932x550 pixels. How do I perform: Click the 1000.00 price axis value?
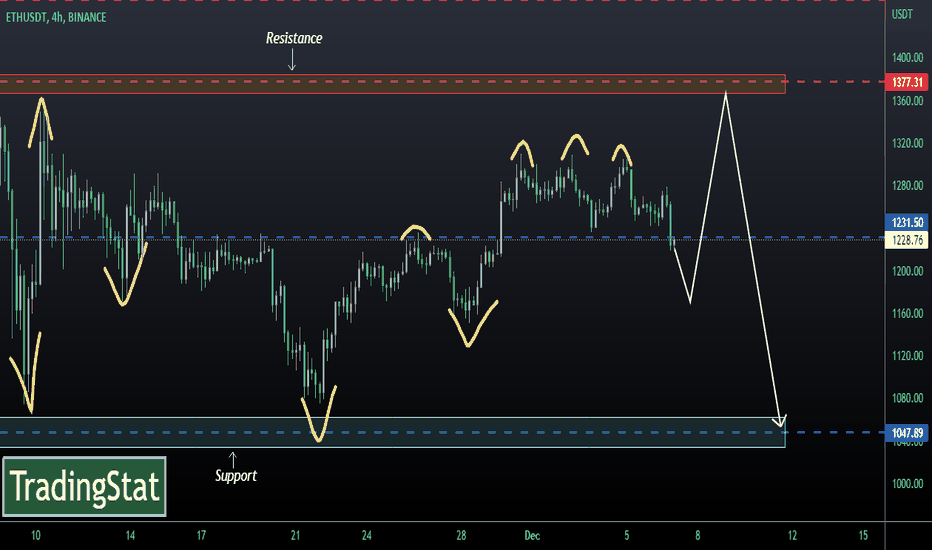(907, 484)
